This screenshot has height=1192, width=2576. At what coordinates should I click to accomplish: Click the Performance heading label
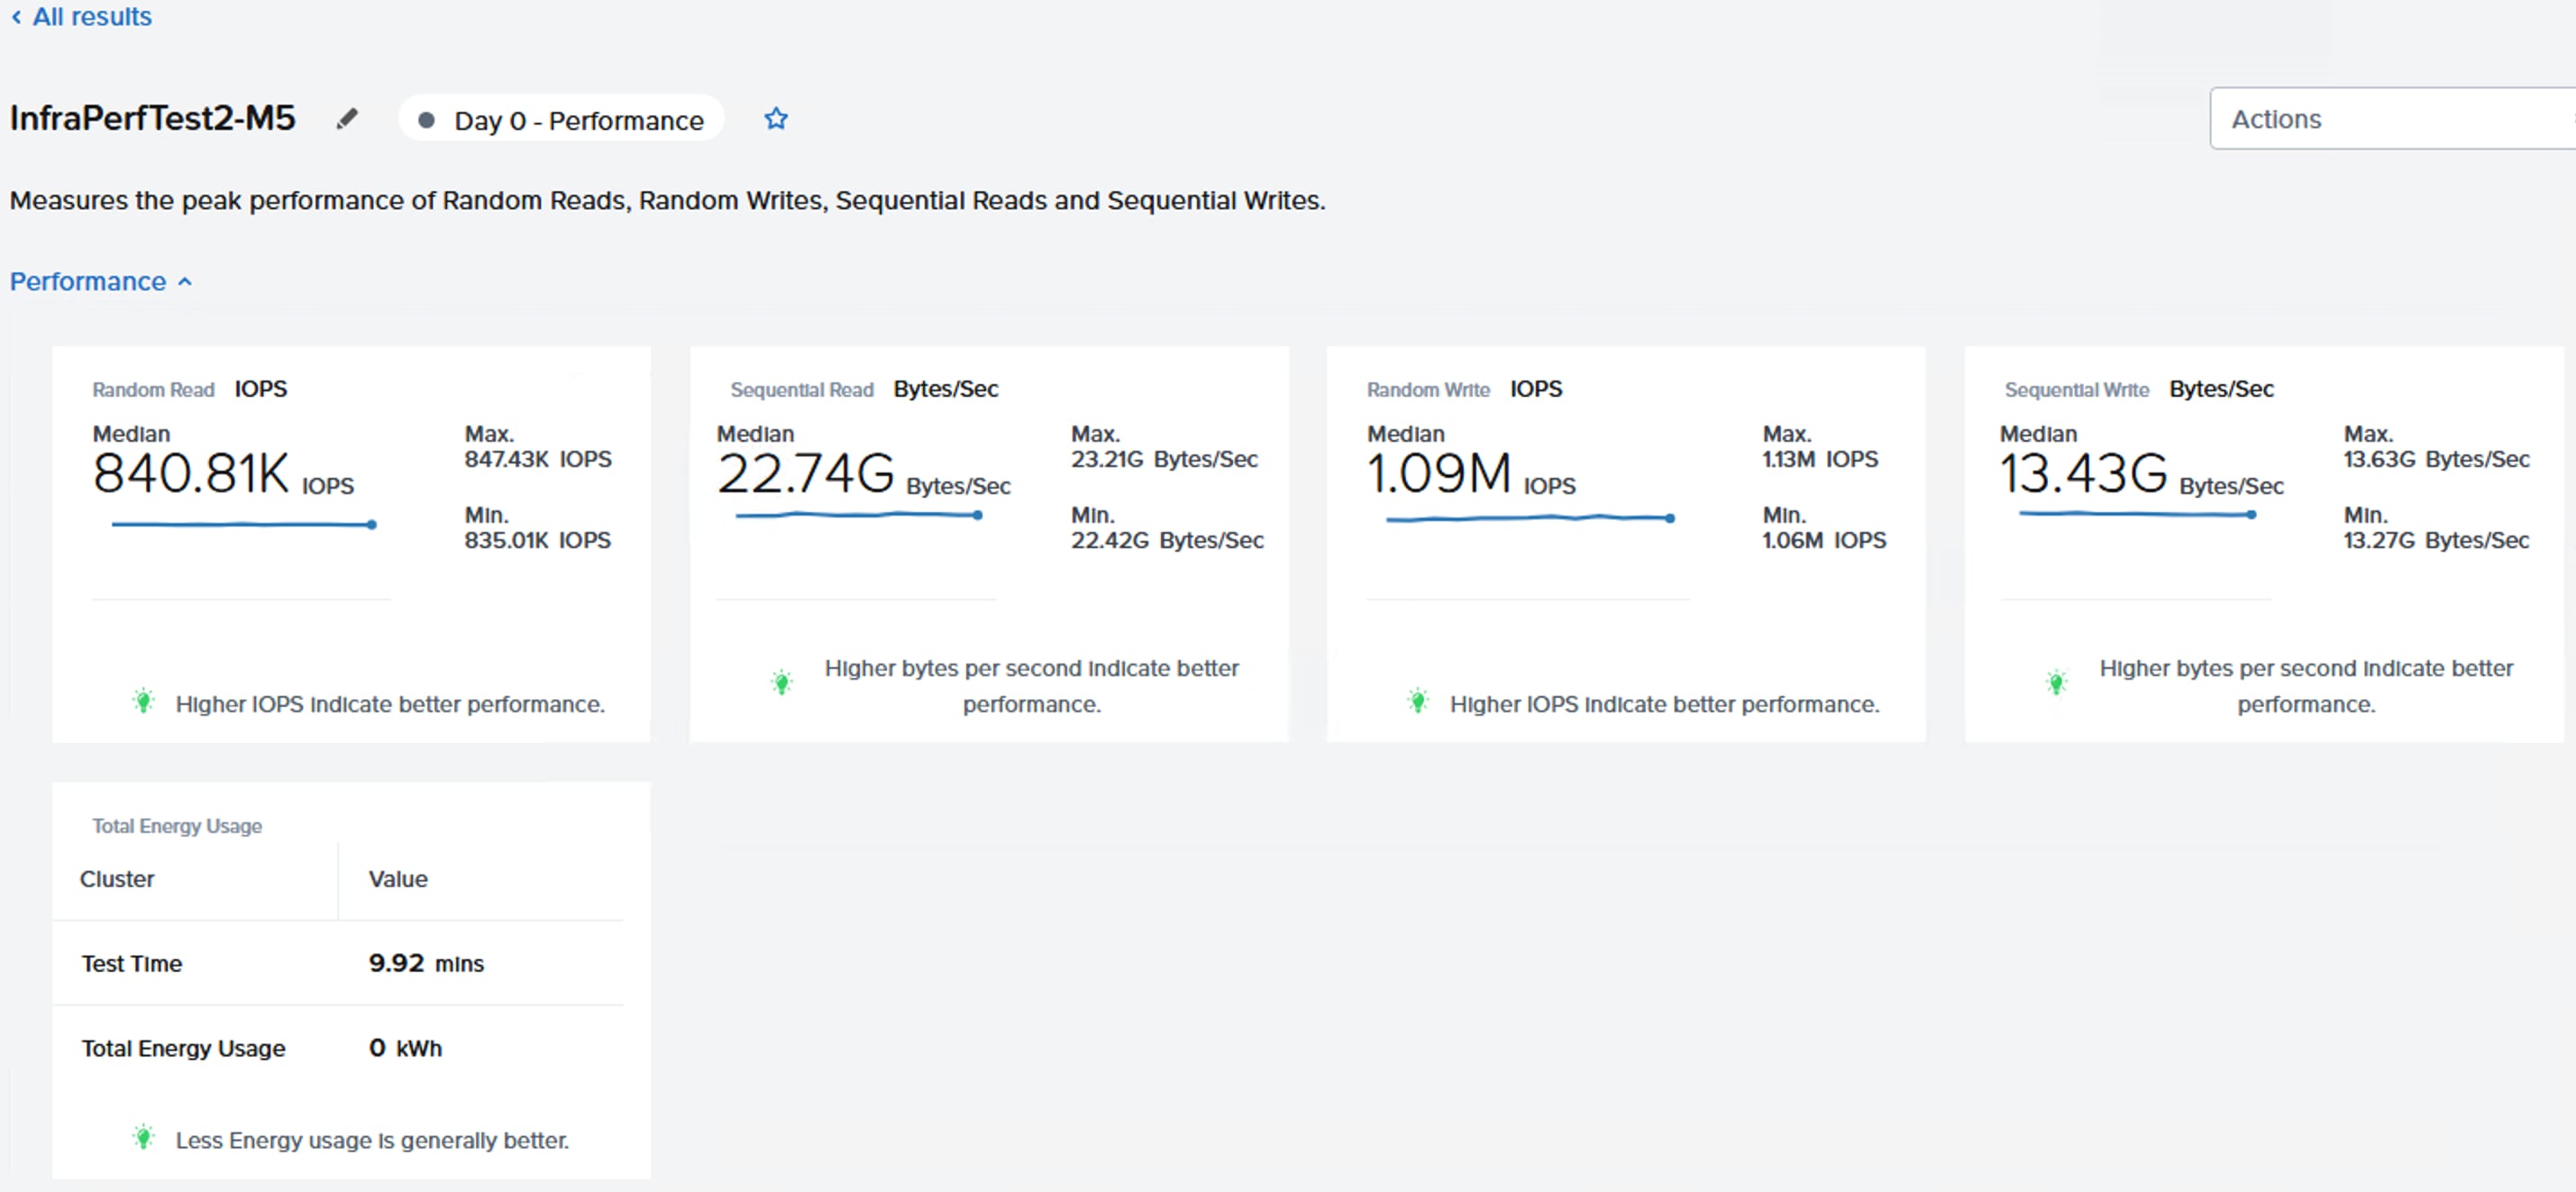[87, 281]
